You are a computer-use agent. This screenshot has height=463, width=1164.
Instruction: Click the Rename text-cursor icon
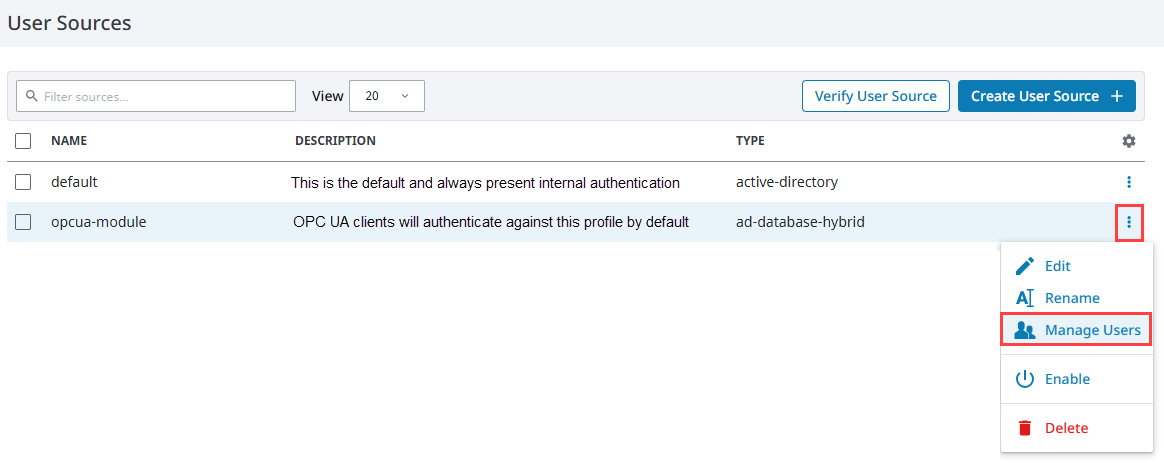(1025, 298)
